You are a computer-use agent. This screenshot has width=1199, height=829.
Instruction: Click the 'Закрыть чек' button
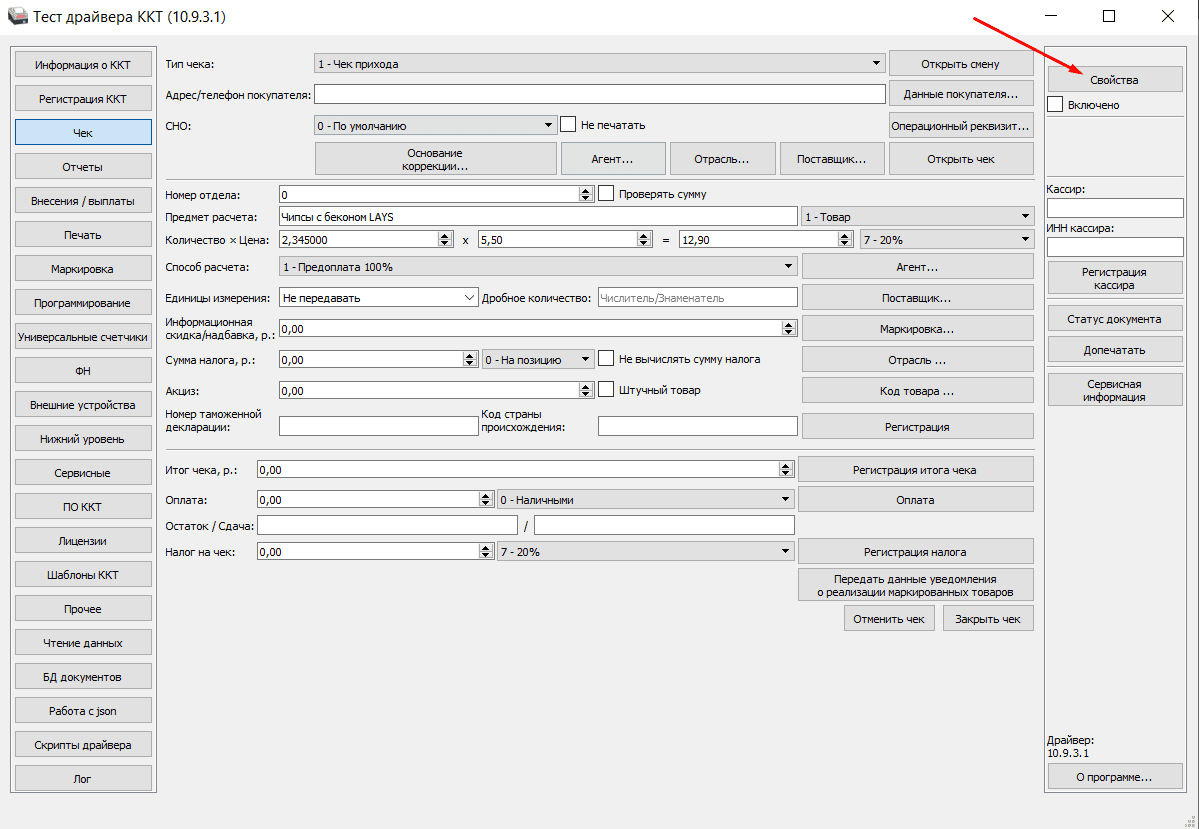(x=987, y=619)
